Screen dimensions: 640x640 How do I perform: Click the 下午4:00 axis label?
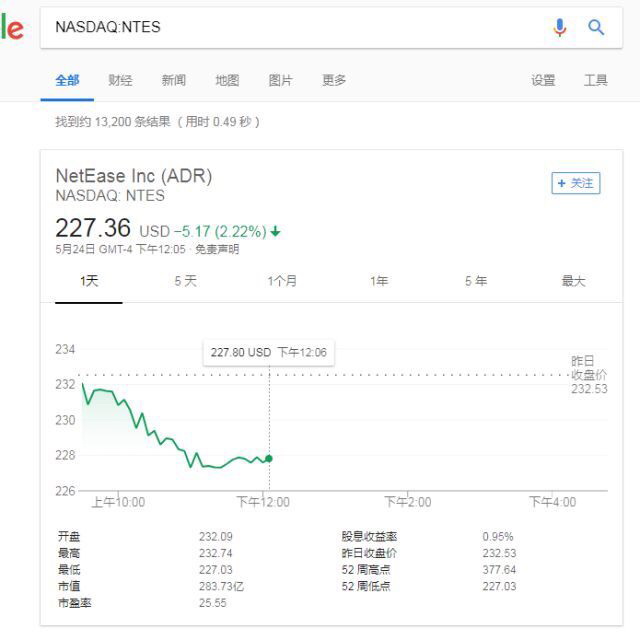[553, 502]
